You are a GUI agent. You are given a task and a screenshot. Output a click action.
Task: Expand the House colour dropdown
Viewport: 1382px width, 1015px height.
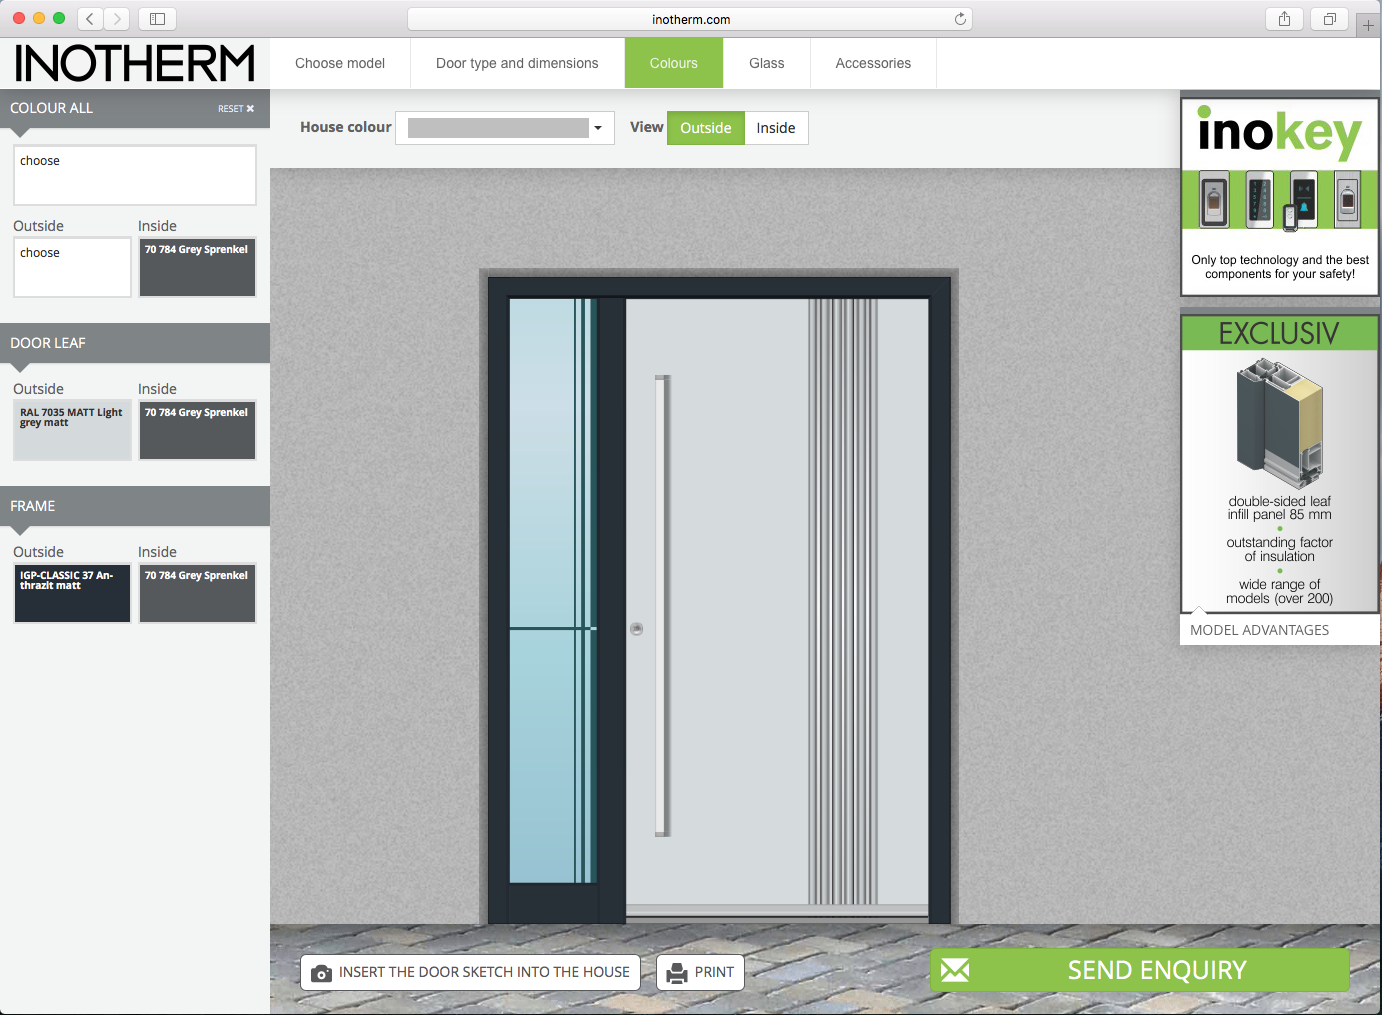pyautogui.click(x=505, y=128)
